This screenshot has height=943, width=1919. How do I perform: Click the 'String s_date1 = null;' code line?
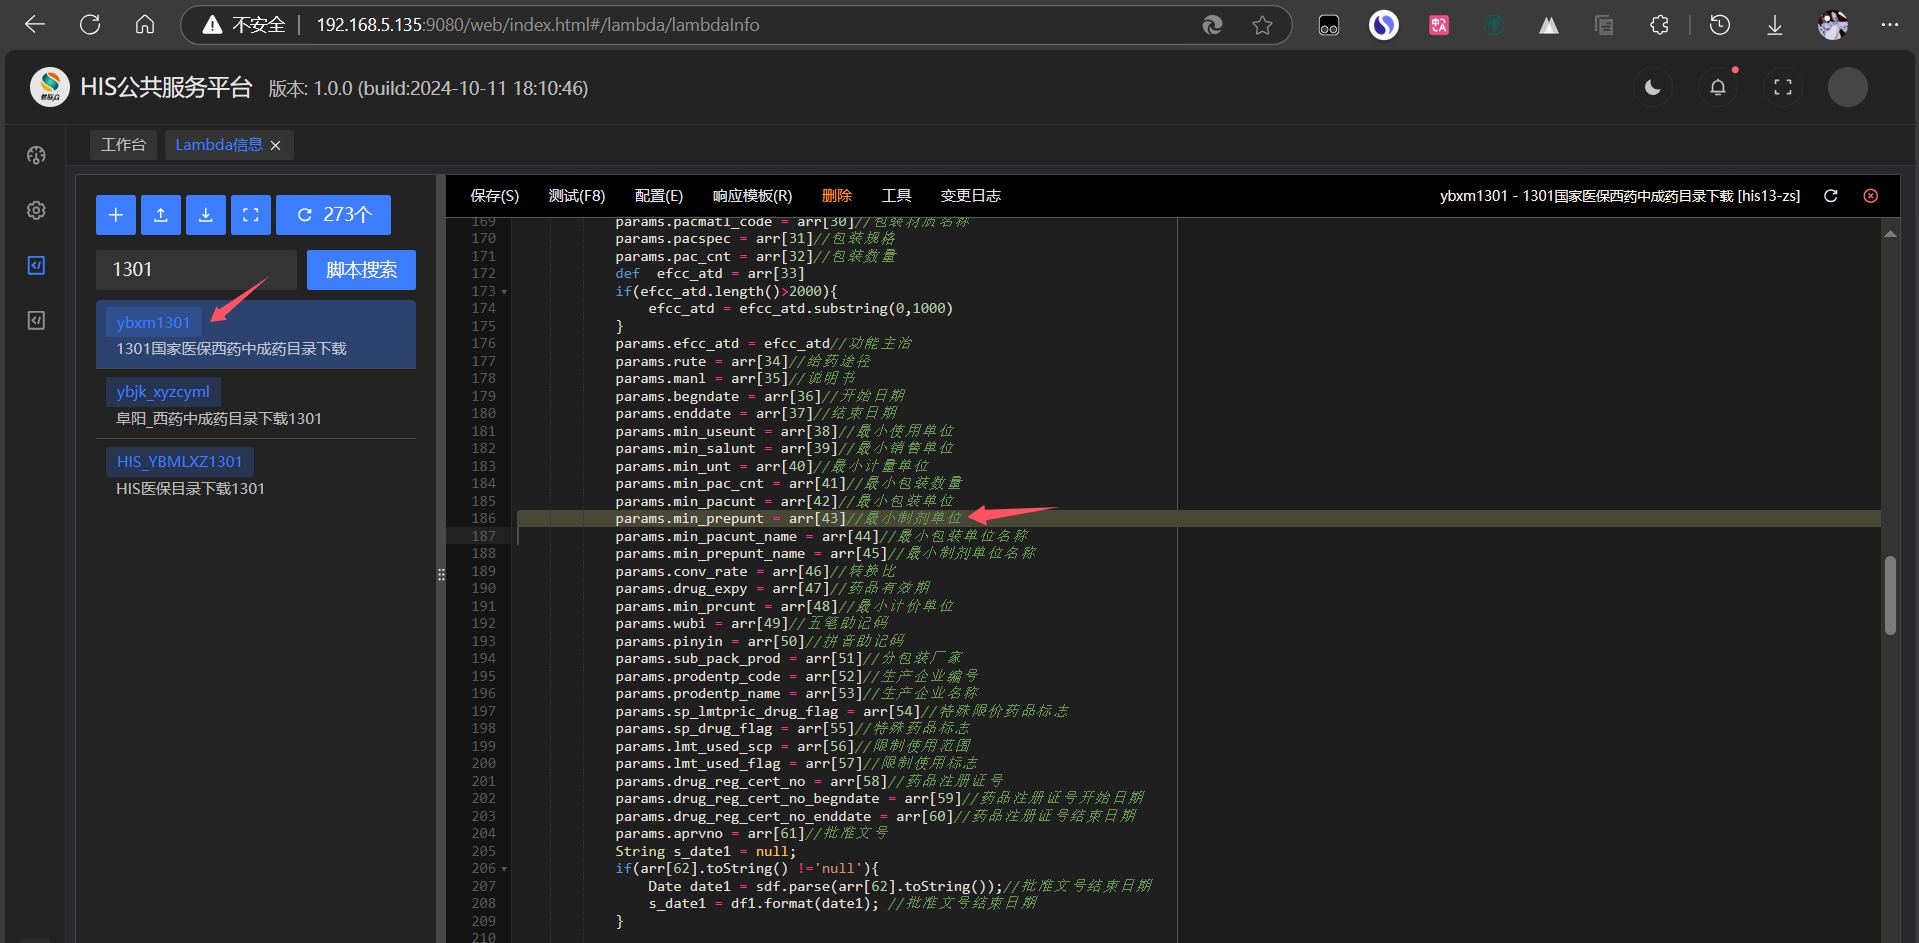tap(705, 851)
